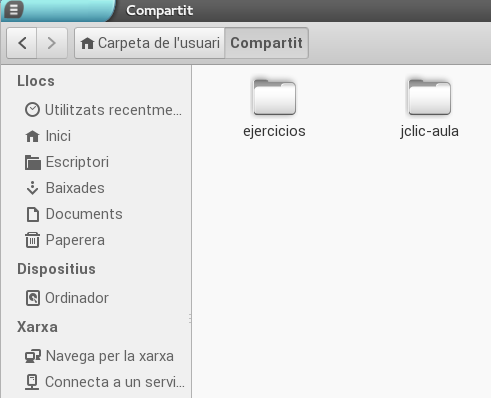Click the home icon in path bar

pyautogui.click(x=87, y=43)
